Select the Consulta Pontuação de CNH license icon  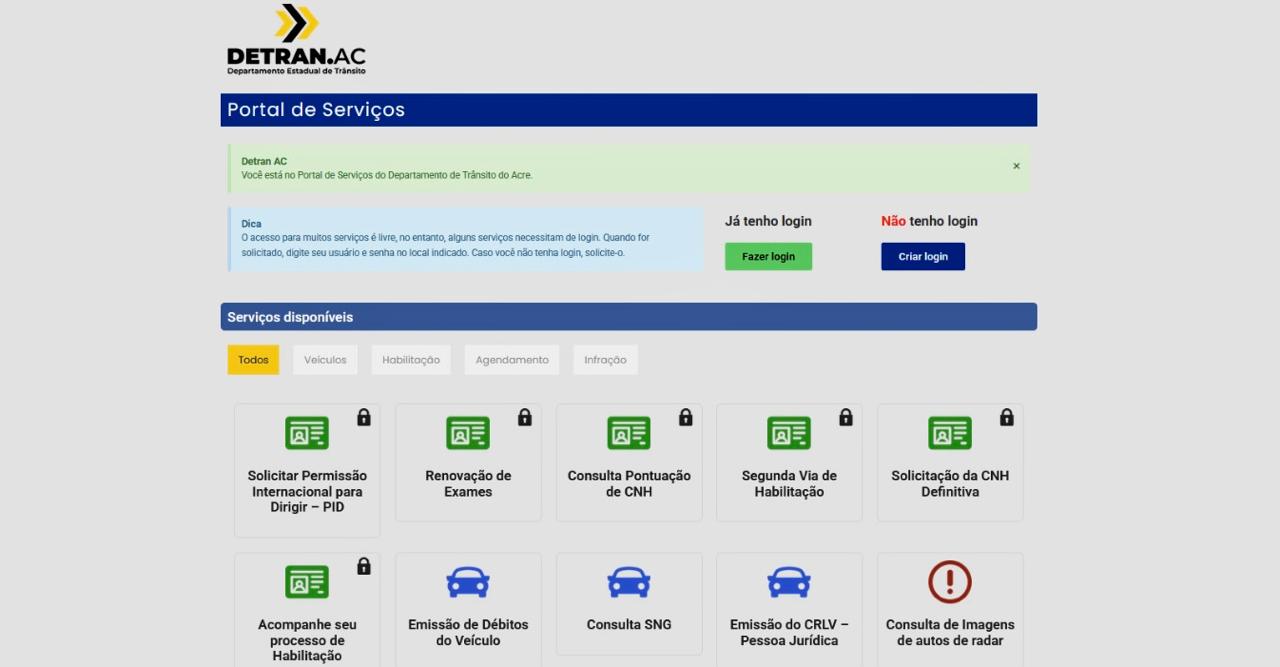click(628, 432)
